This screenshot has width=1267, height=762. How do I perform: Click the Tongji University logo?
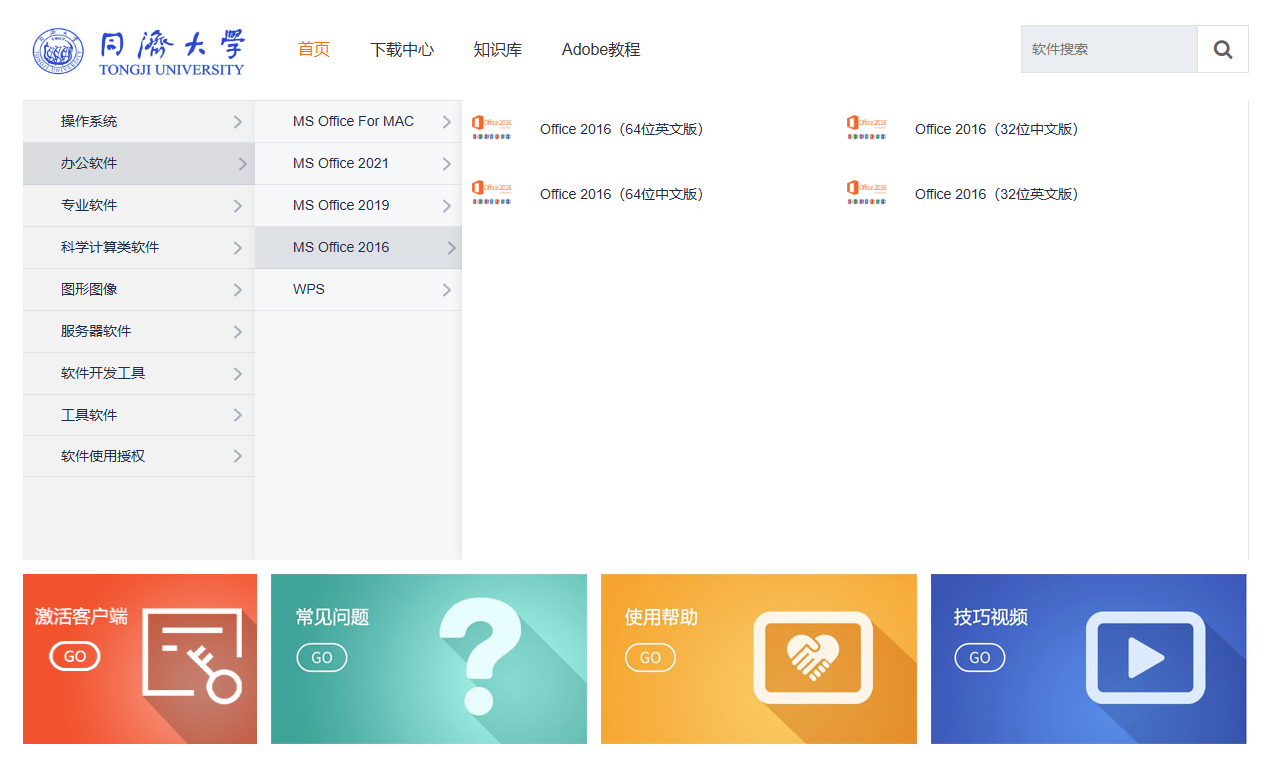click(138, 50)
